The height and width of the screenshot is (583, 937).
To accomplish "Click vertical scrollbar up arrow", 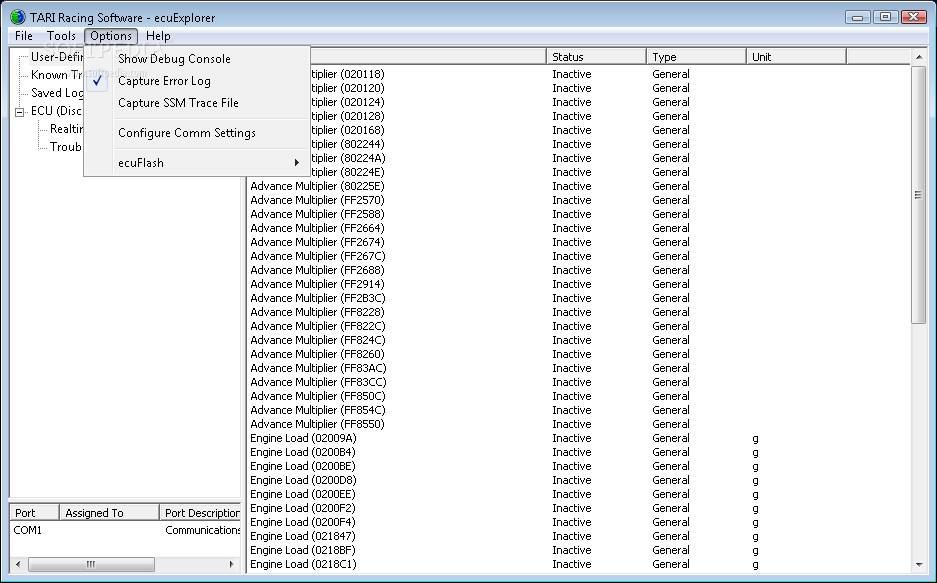I will pyautogui.click(x=918, y=57).
